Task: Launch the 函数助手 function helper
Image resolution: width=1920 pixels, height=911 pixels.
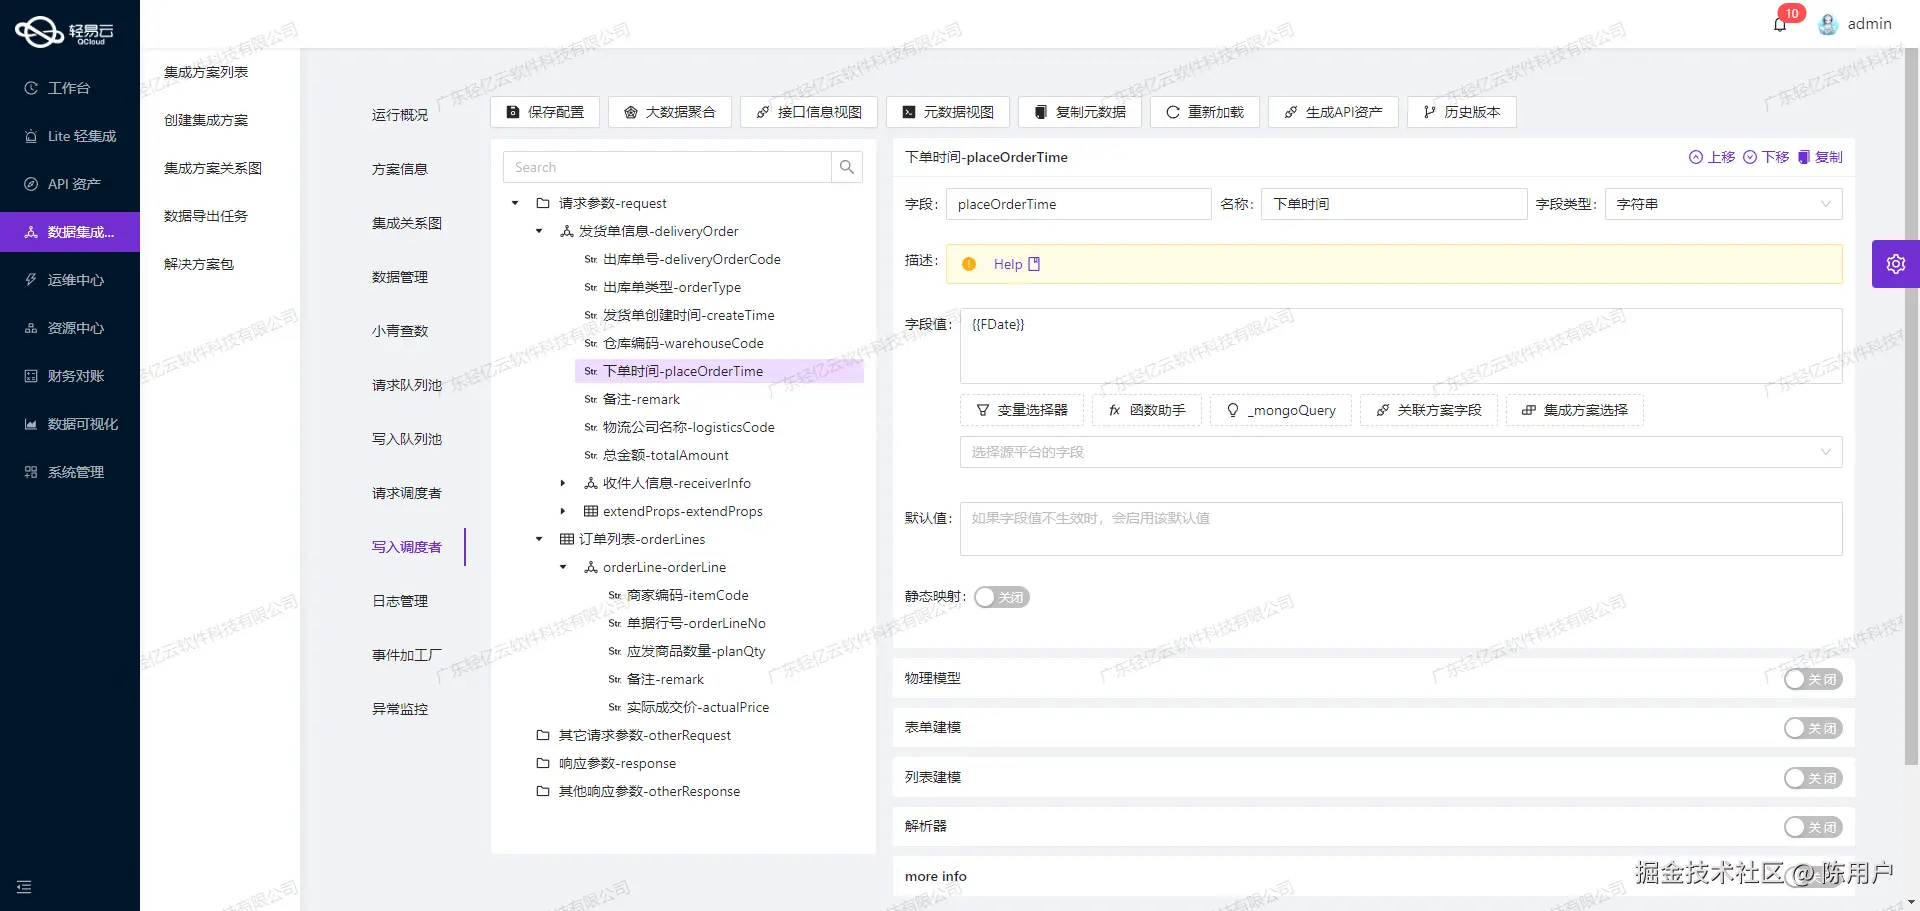Action: [1146, 410]
